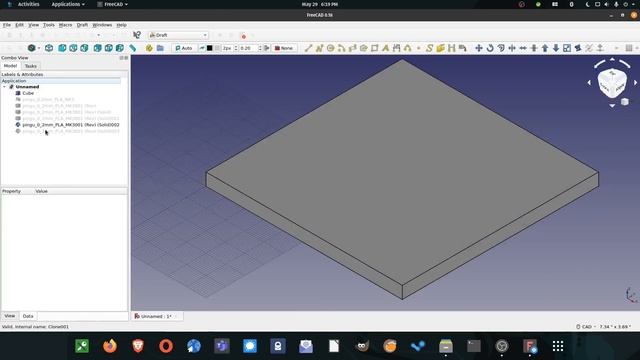Open the Tools menu
The width and height of the screenshot is (640, 360).
pos(49,25)
